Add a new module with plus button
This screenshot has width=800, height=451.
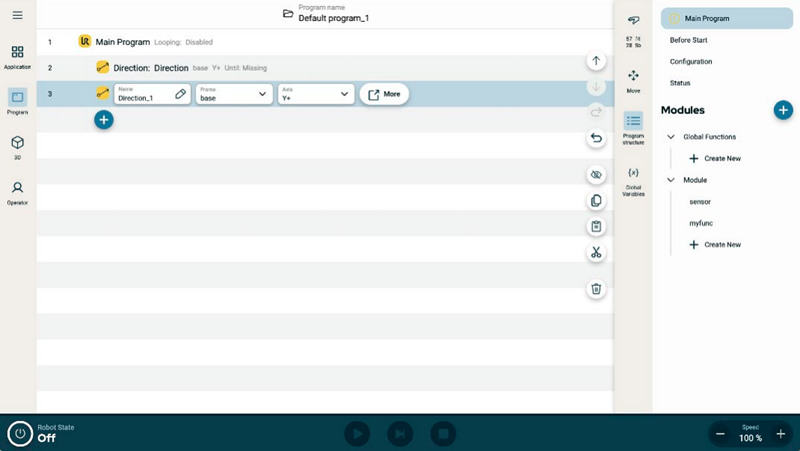click(x=783, y=110)
